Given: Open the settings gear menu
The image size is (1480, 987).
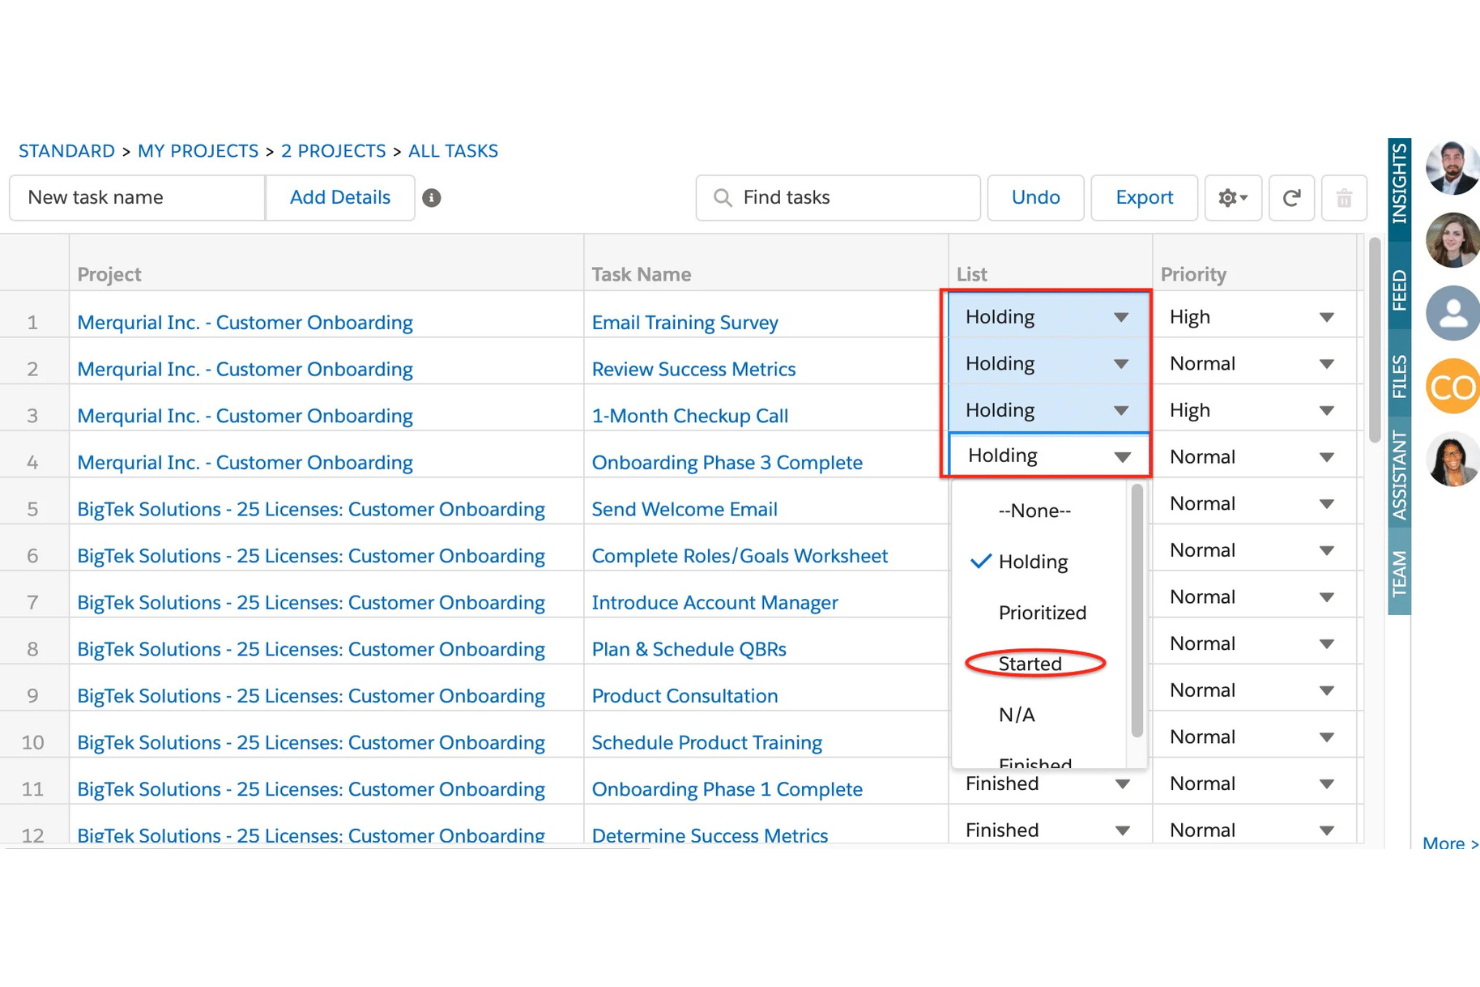Looking at the screenshot, I should pyautogui.click(x=1232, y=197).
